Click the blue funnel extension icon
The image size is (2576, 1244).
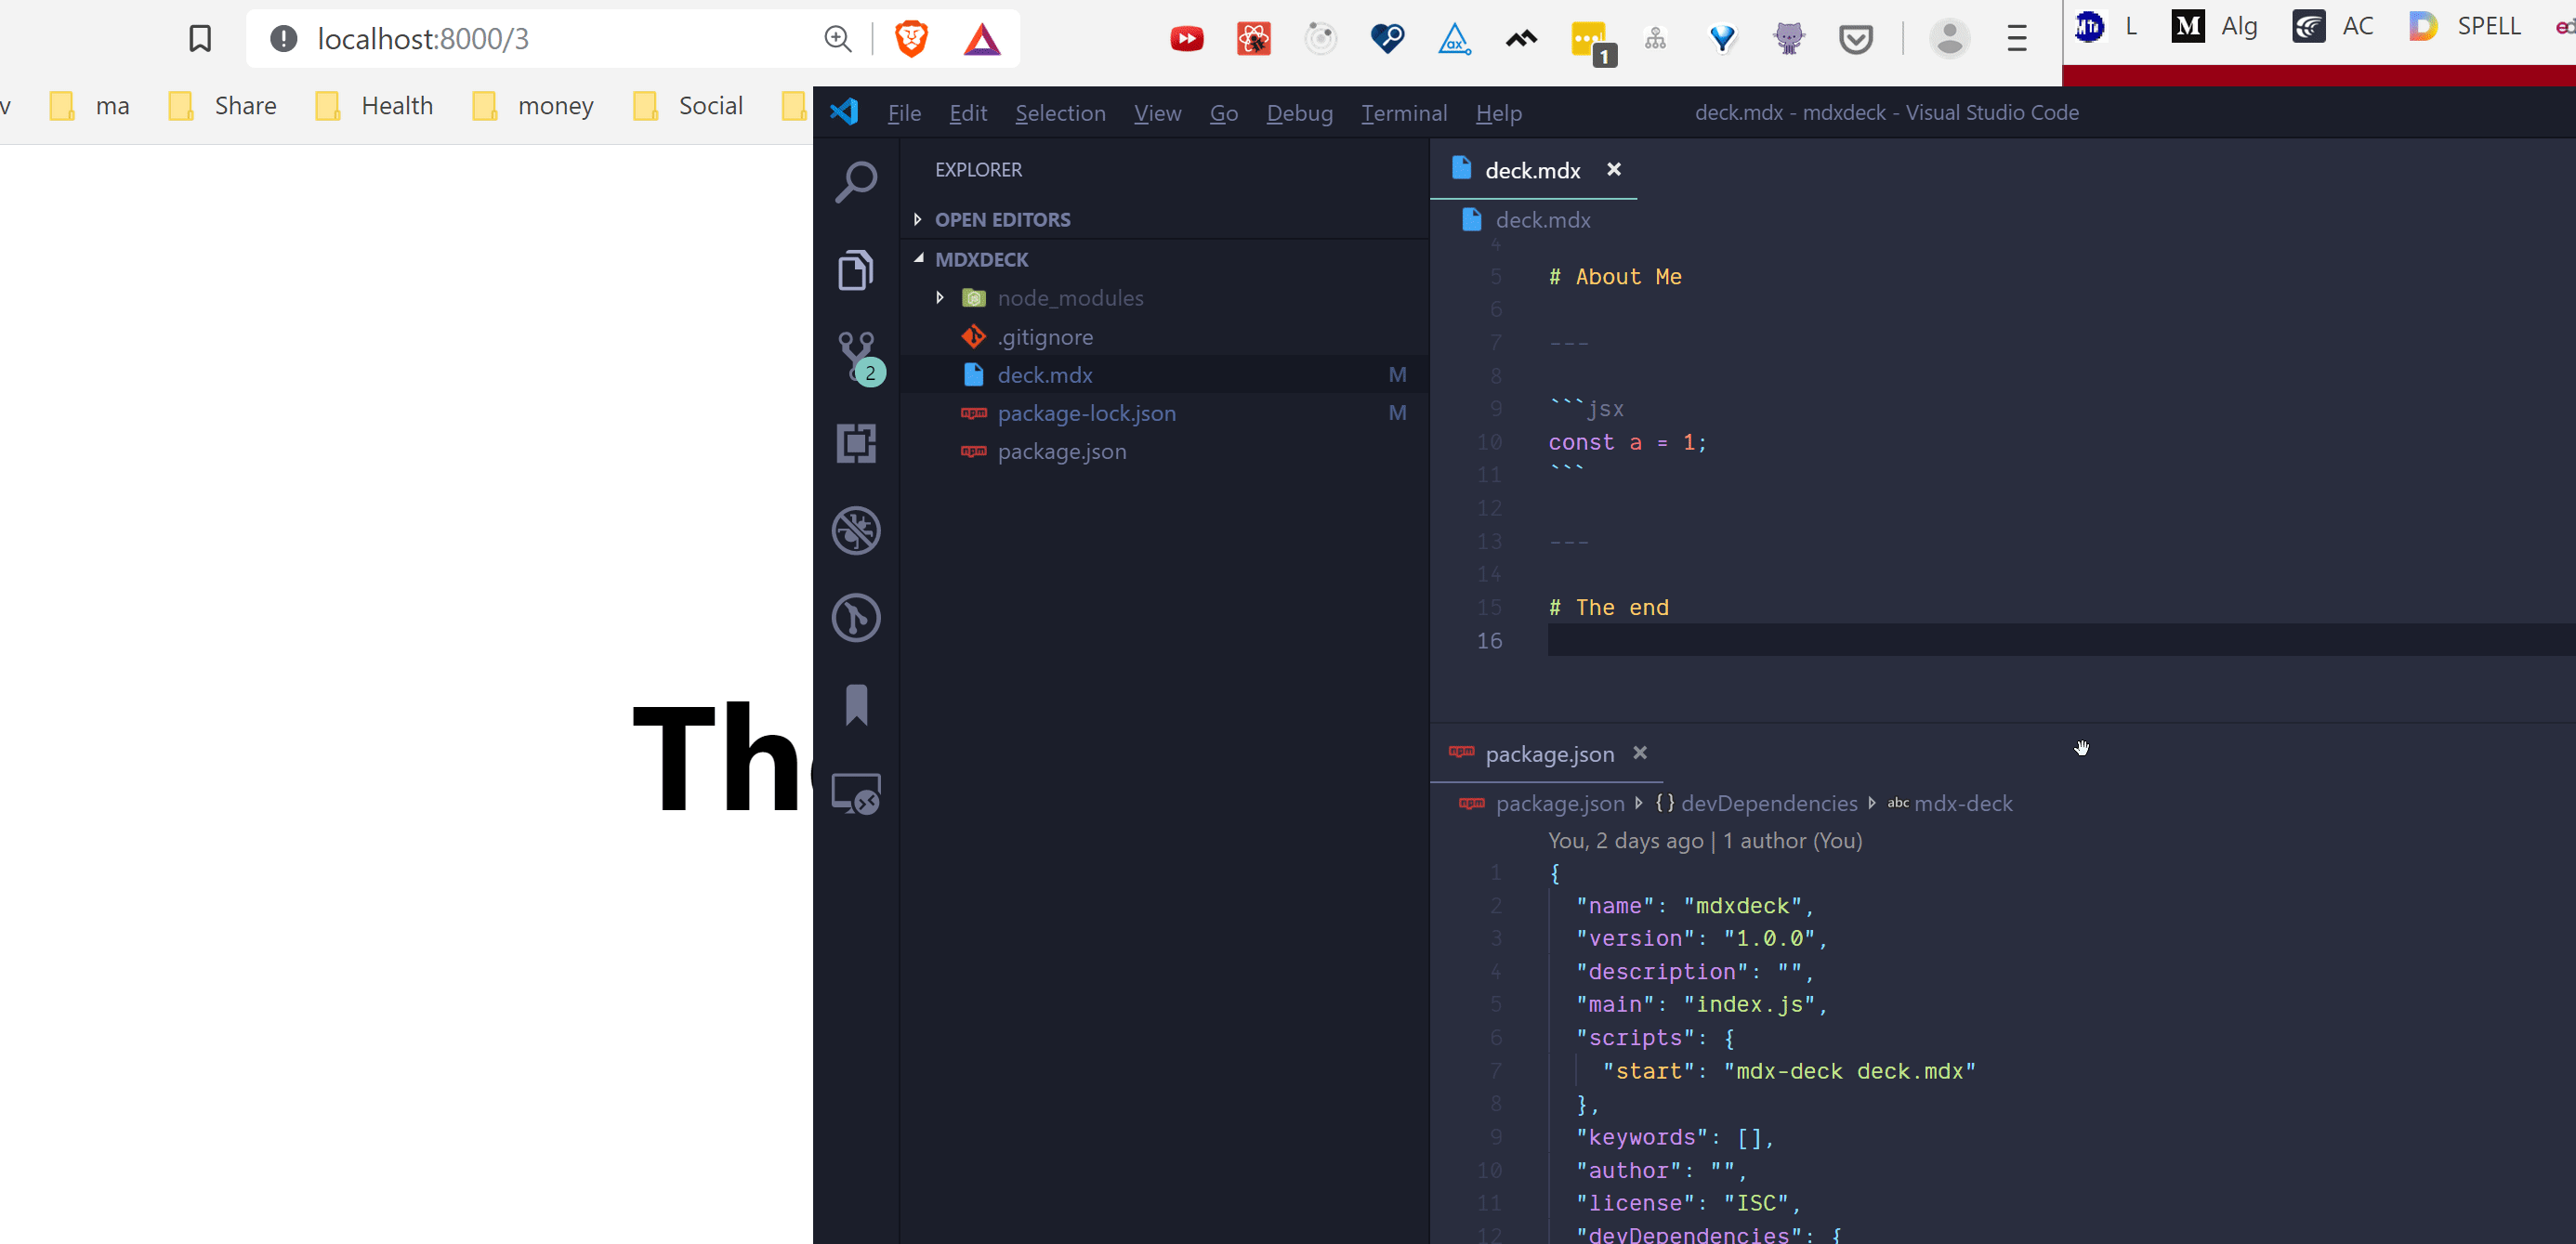1722,39
